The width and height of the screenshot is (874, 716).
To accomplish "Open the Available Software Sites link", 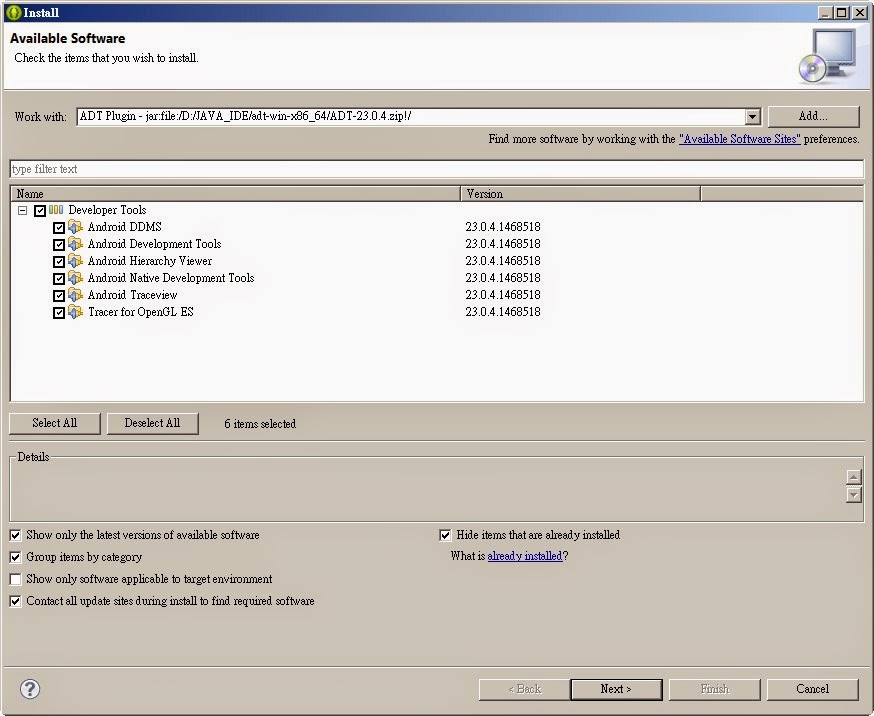I will [x=740, y=139].
